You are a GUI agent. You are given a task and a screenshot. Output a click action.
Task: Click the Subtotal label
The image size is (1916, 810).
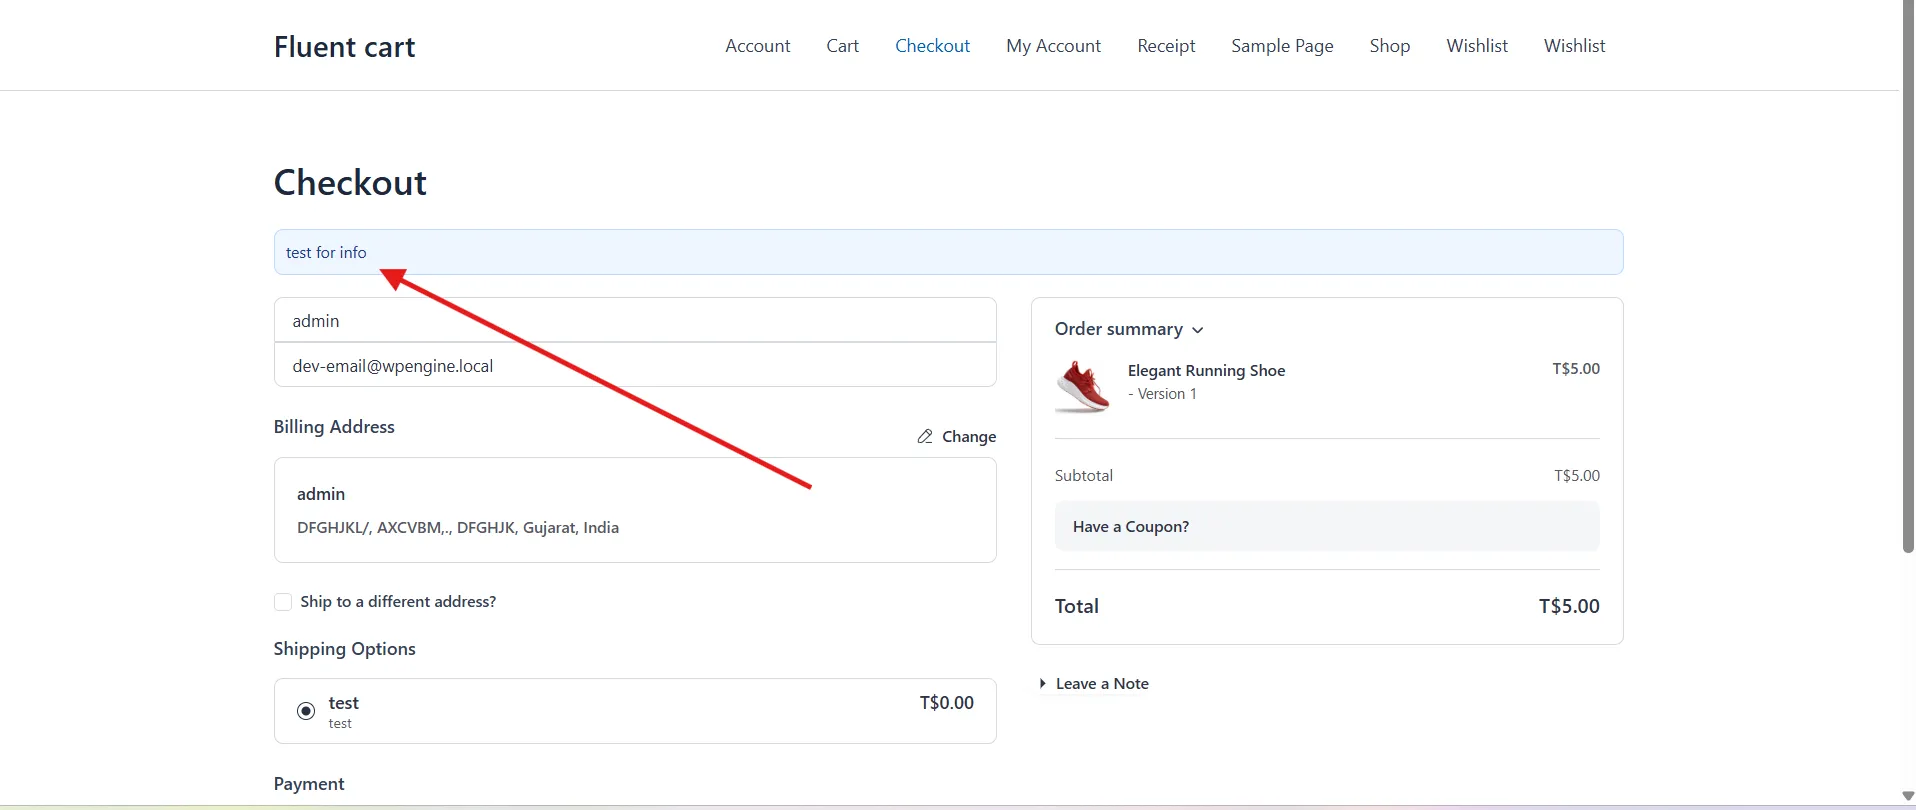(1083, 476)
